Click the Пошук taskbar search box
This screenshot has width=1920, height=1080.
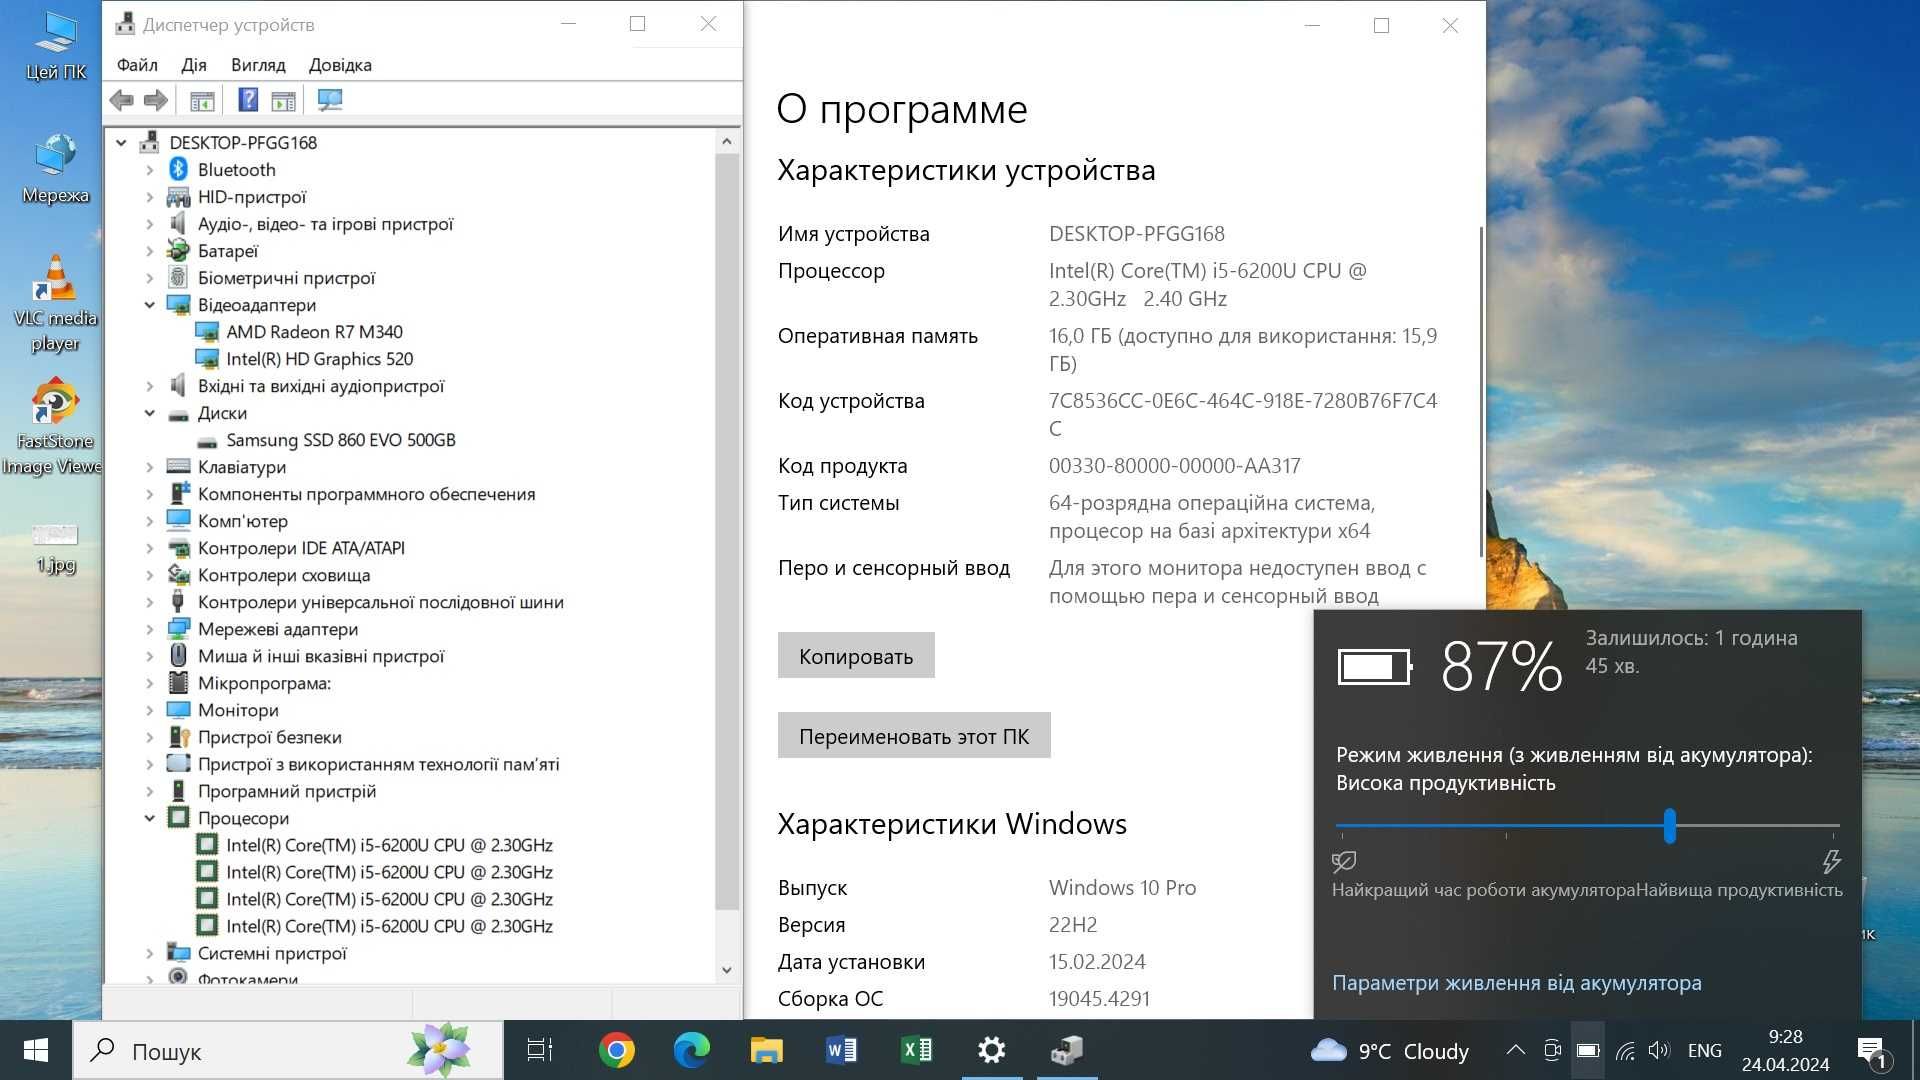pyautogui.click(x=290, y=1051)
